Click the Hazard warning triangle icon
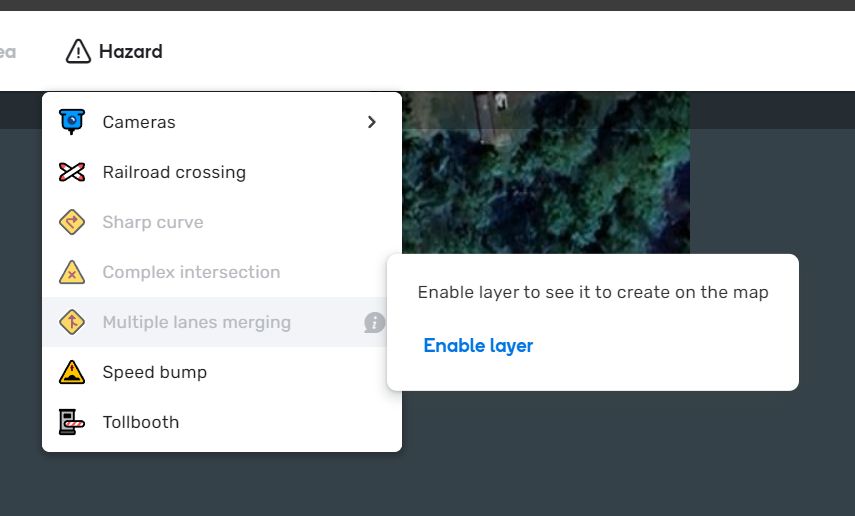 (x=78, y=51)
